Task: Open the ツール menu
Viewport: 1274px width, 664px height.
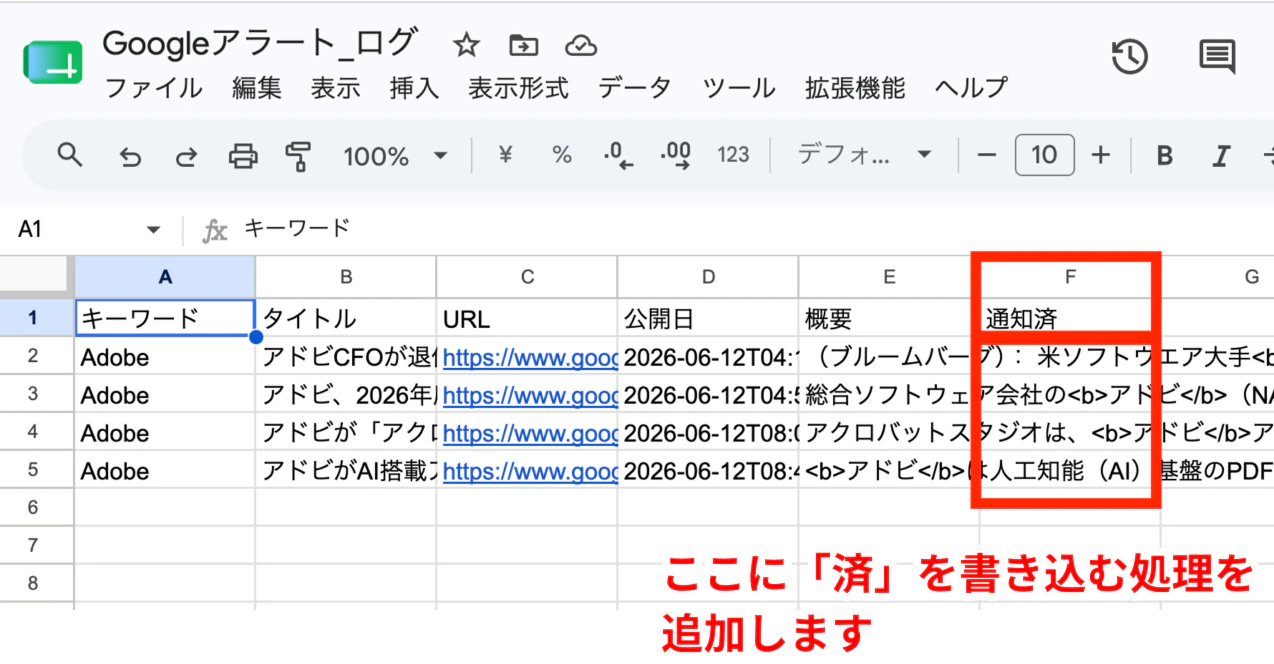Action: pyautogui.click(x=739, y=88)
